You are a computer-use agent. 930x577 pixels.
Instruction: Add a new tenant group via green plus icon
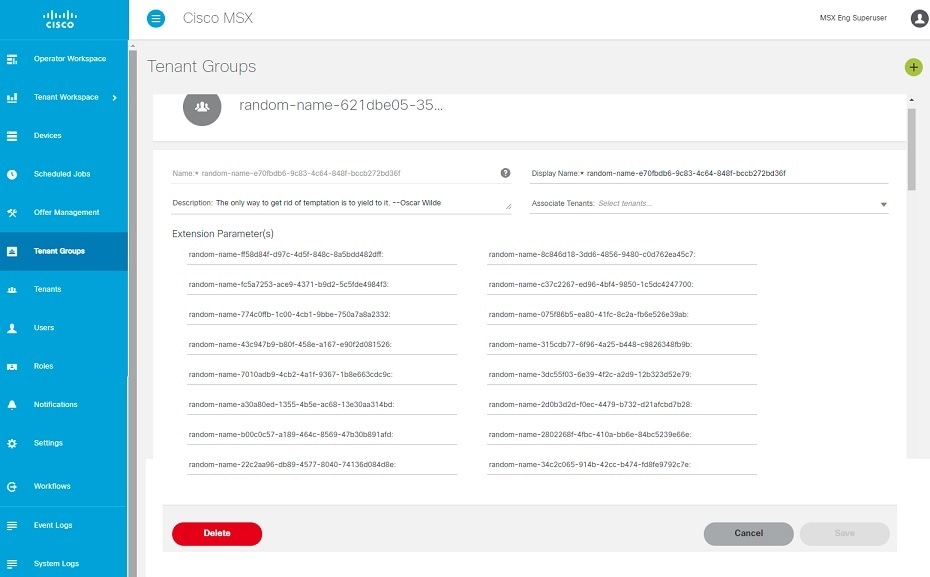[x=913, y=66]
